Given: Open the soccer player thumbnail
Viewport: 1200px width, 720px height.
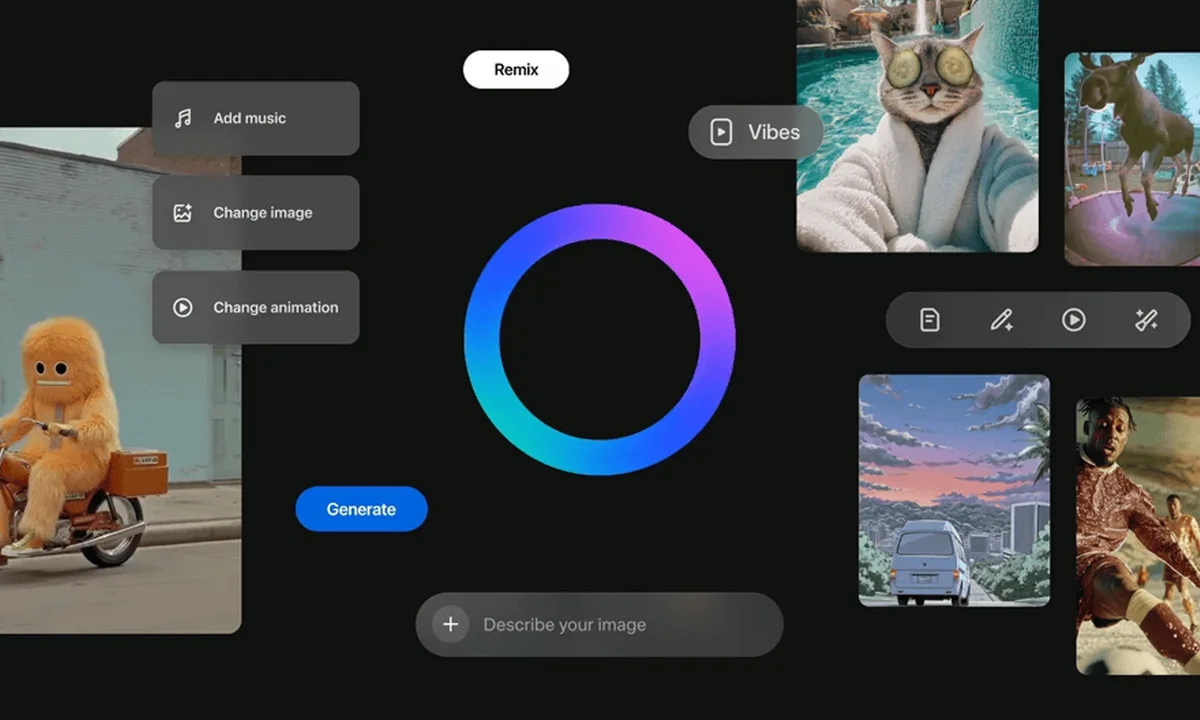Looking at the screenshot, I should click(1138, 535).
